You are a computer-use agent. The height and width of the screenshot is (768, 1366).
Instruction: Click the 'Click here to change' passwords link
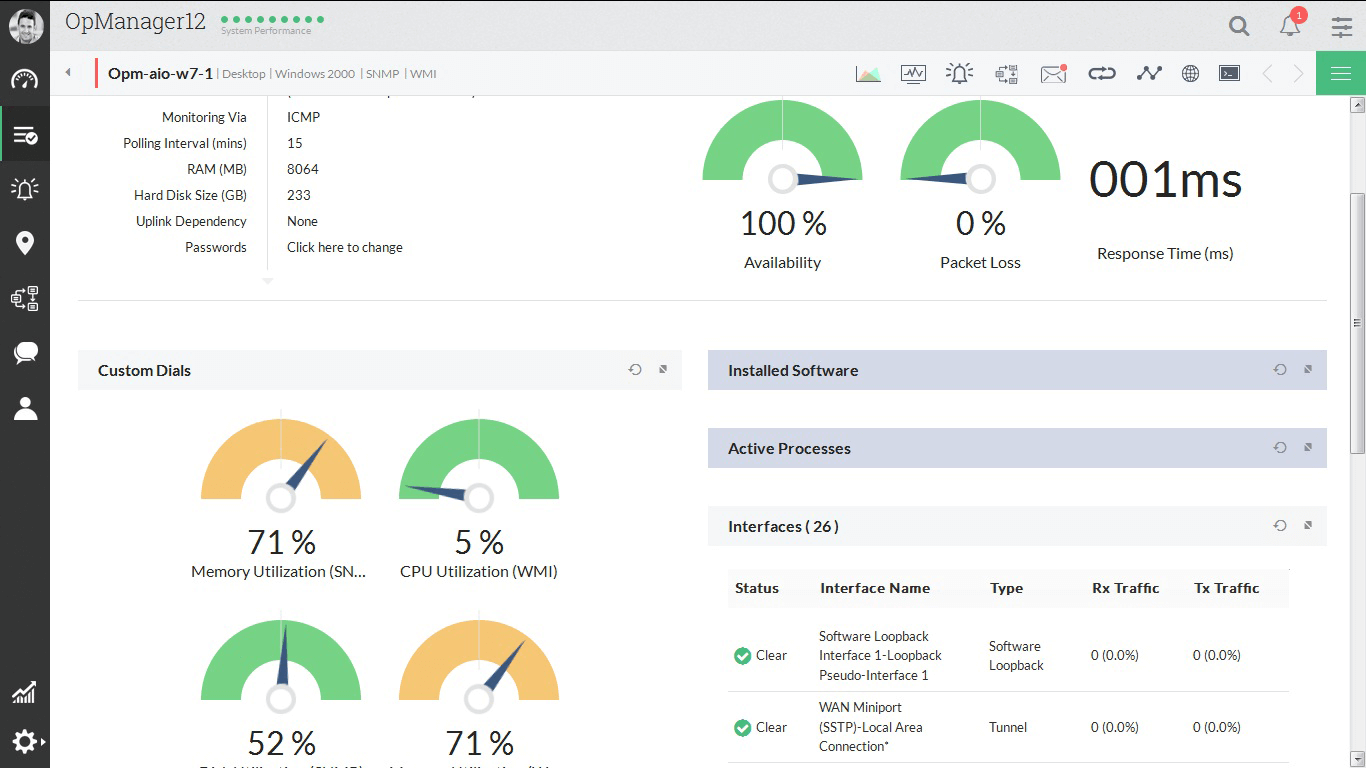345,247
